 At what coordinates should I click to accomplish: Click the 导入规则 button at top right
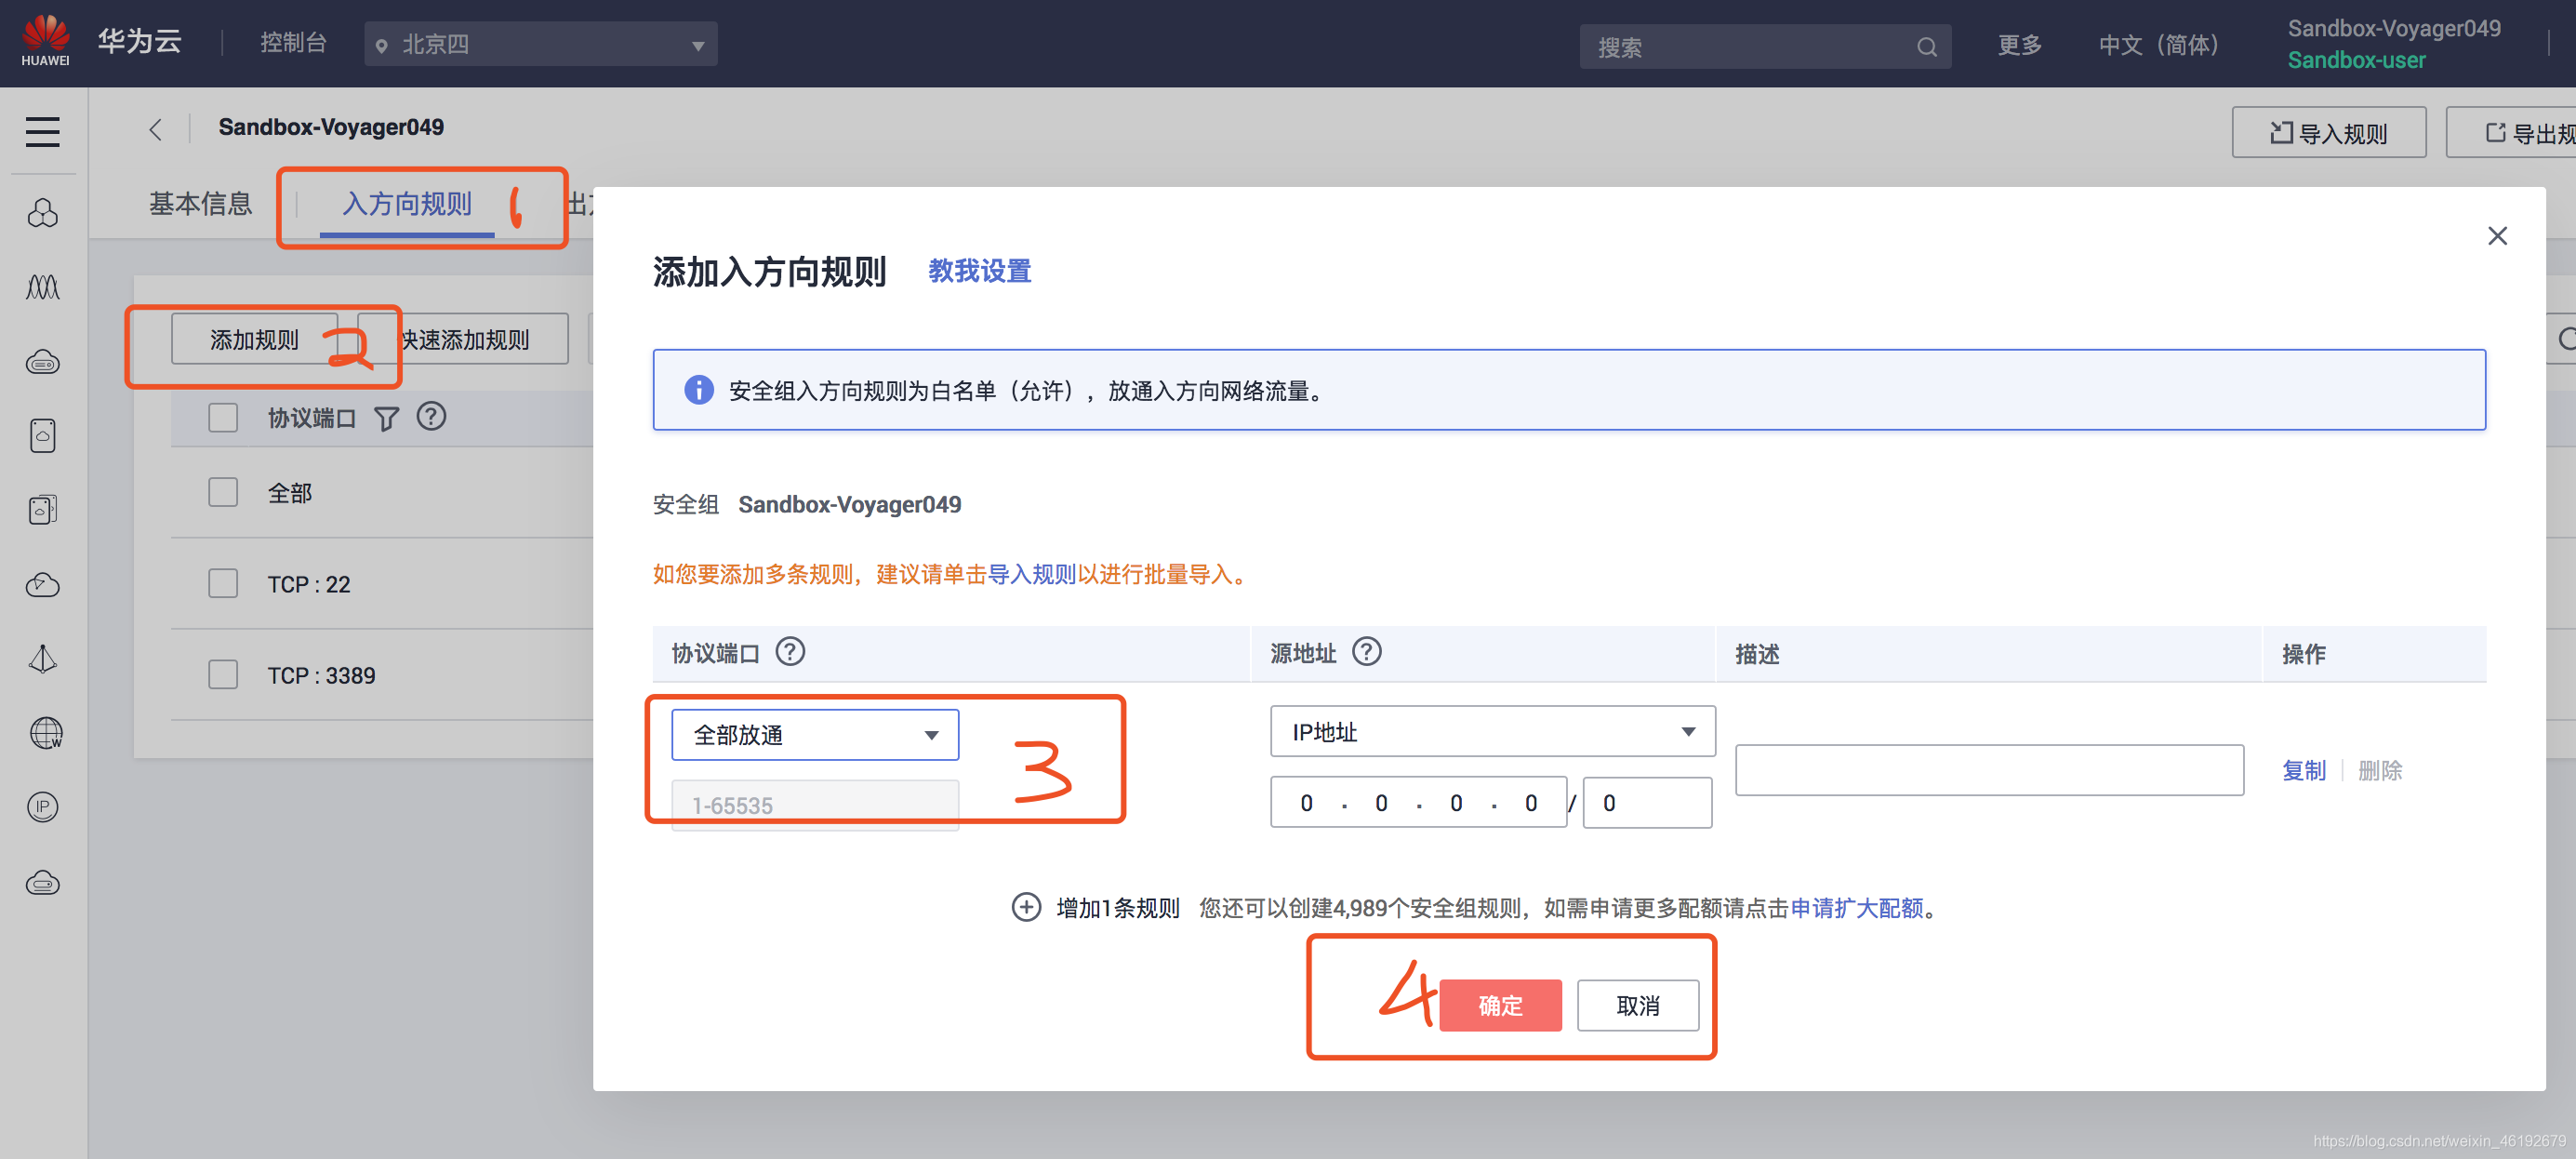[2328, 133]
